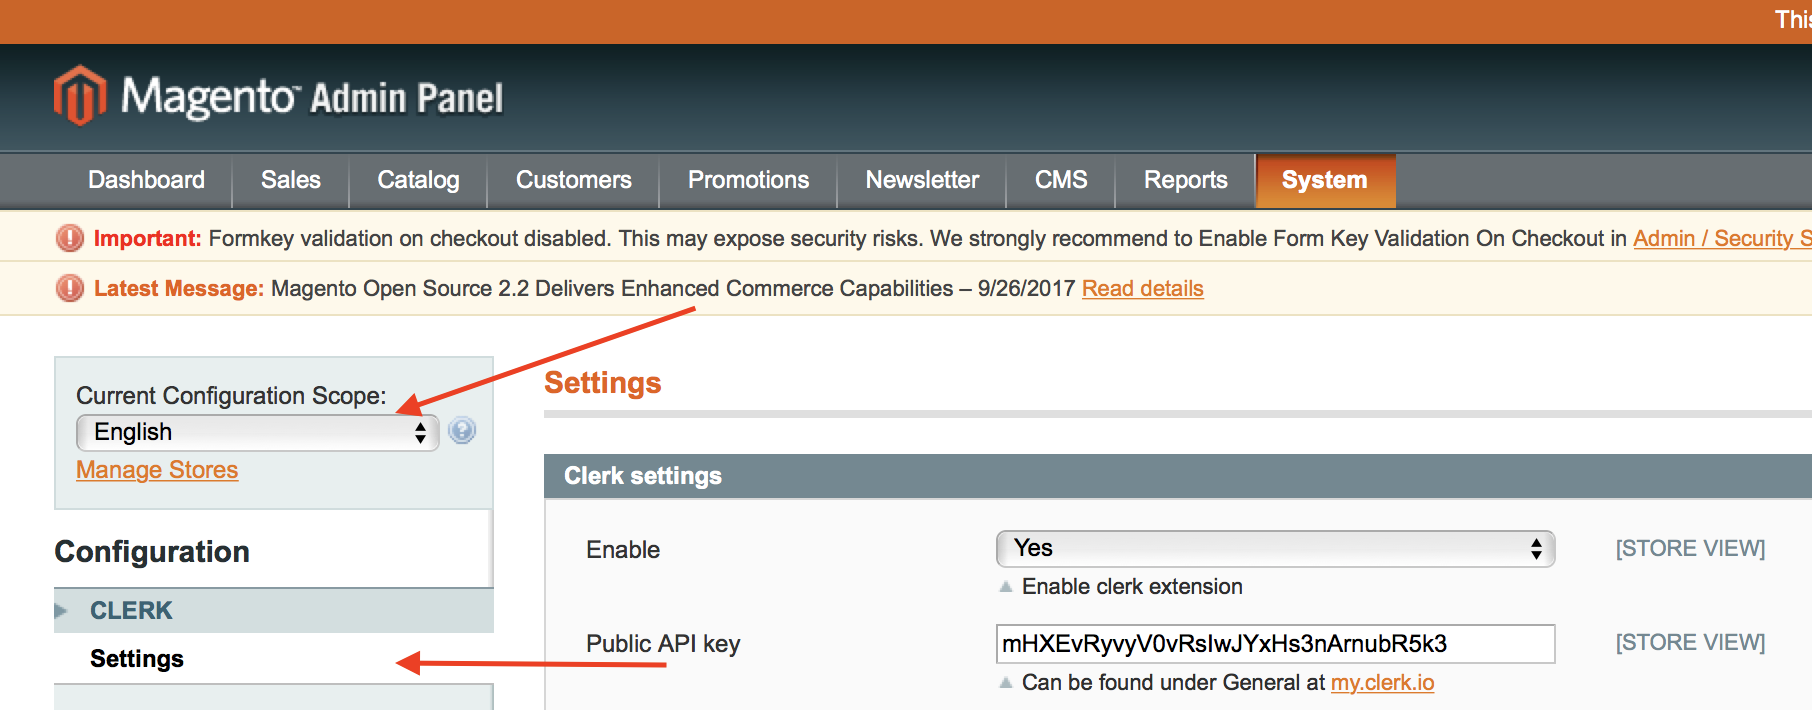Click the Magento logo icon
The width and height of the screenshot is (1812, 710).
point(80,96)
